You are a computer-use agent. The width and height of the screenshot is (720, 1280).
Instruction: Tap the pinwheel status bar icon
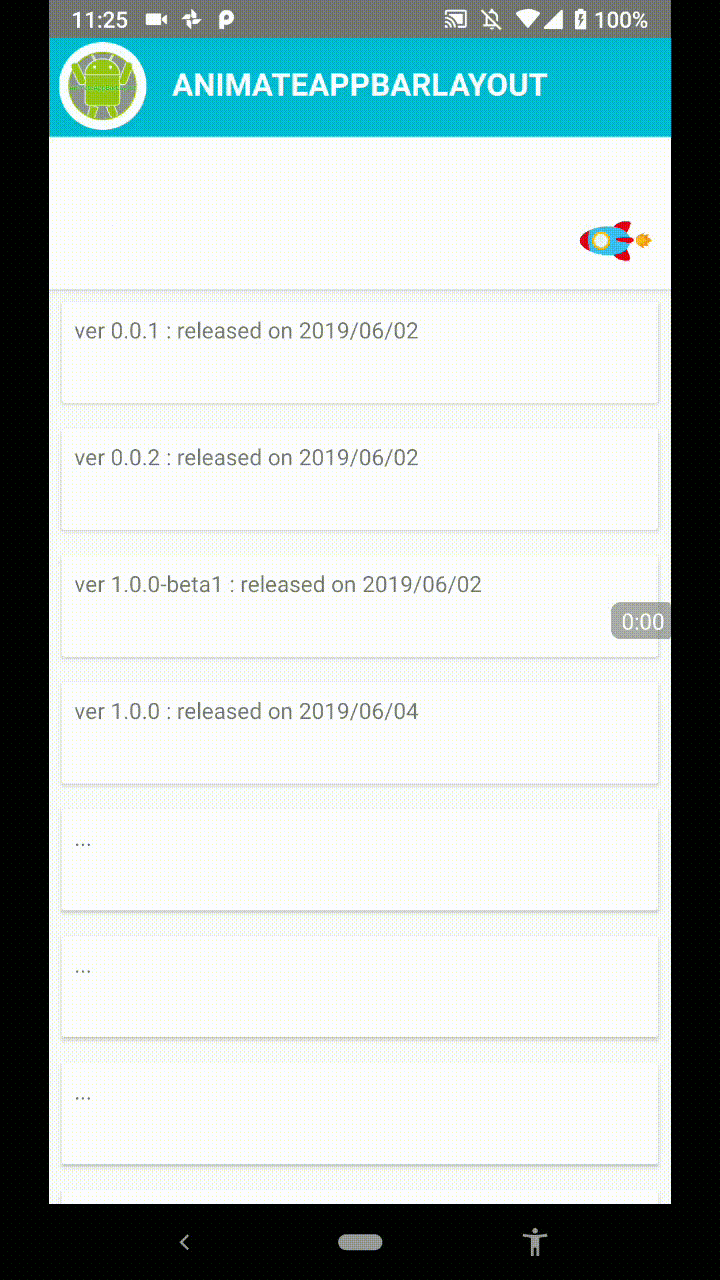click(x=192, y=19)
